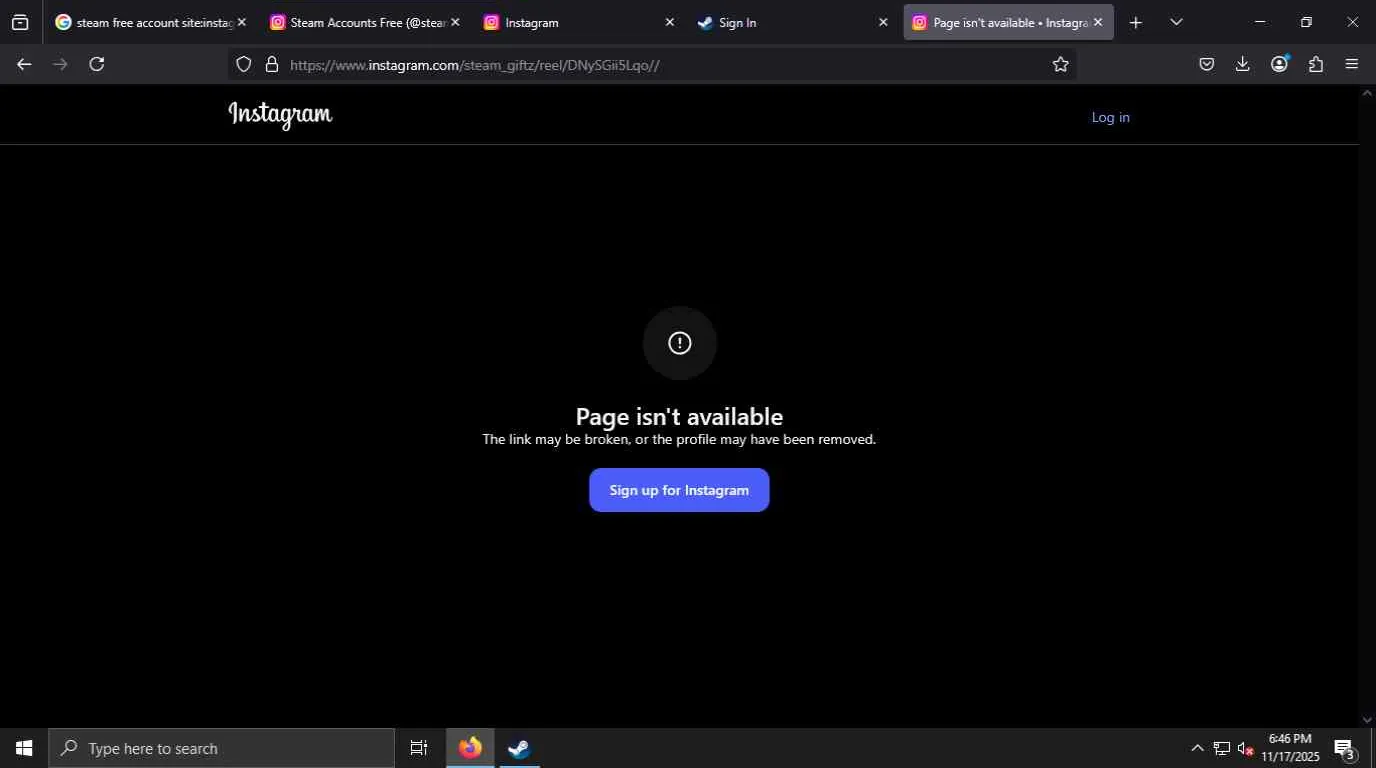This screenshot has width=1376, height=768.
Task: Click the Instagram logo
Action: point(280,115)
